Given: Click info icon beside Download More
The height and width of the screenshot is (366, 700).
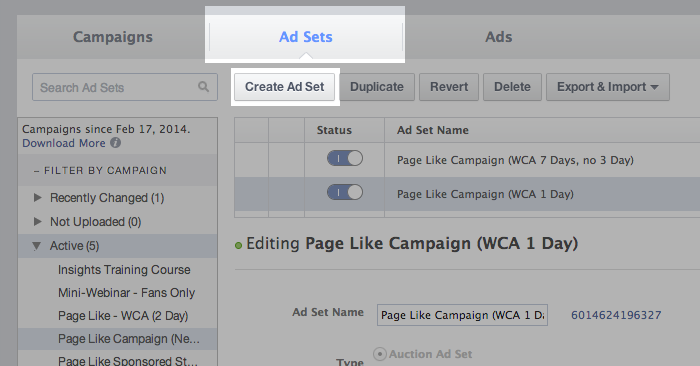Looking at the screenshot, I should 116,143.
